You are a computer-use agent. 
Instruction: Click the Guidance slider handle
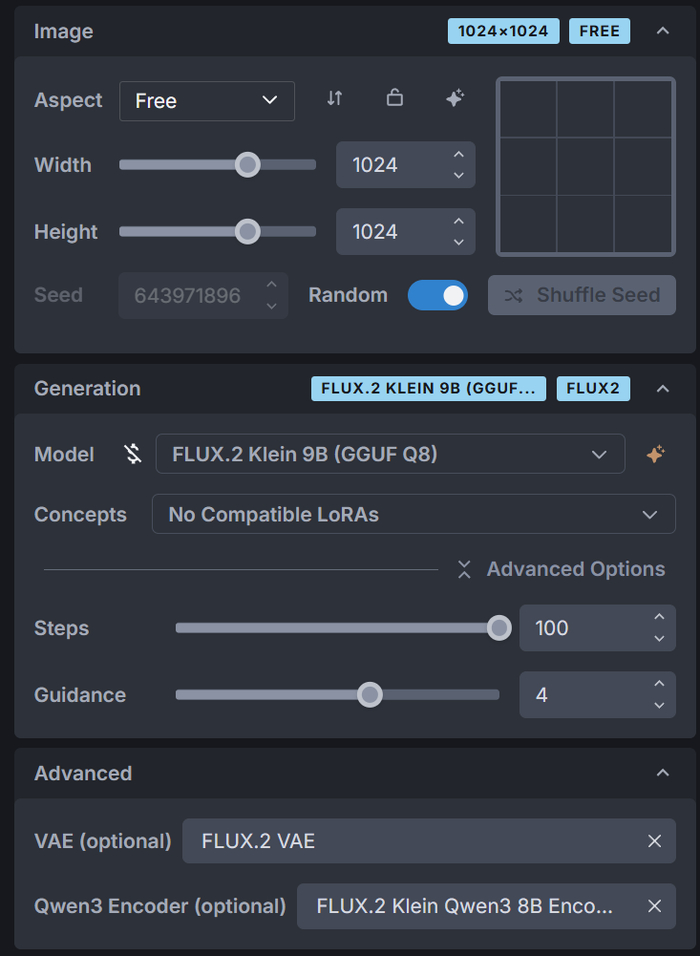(370, 695)
